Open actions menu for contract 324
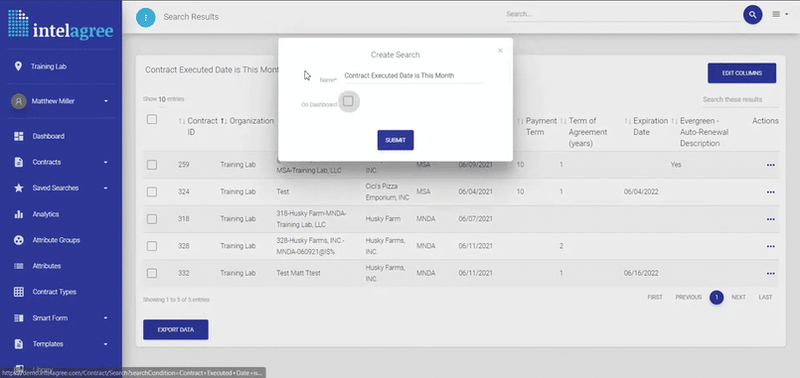This screenshot has width=800, height=378. [x=770, y=192]
